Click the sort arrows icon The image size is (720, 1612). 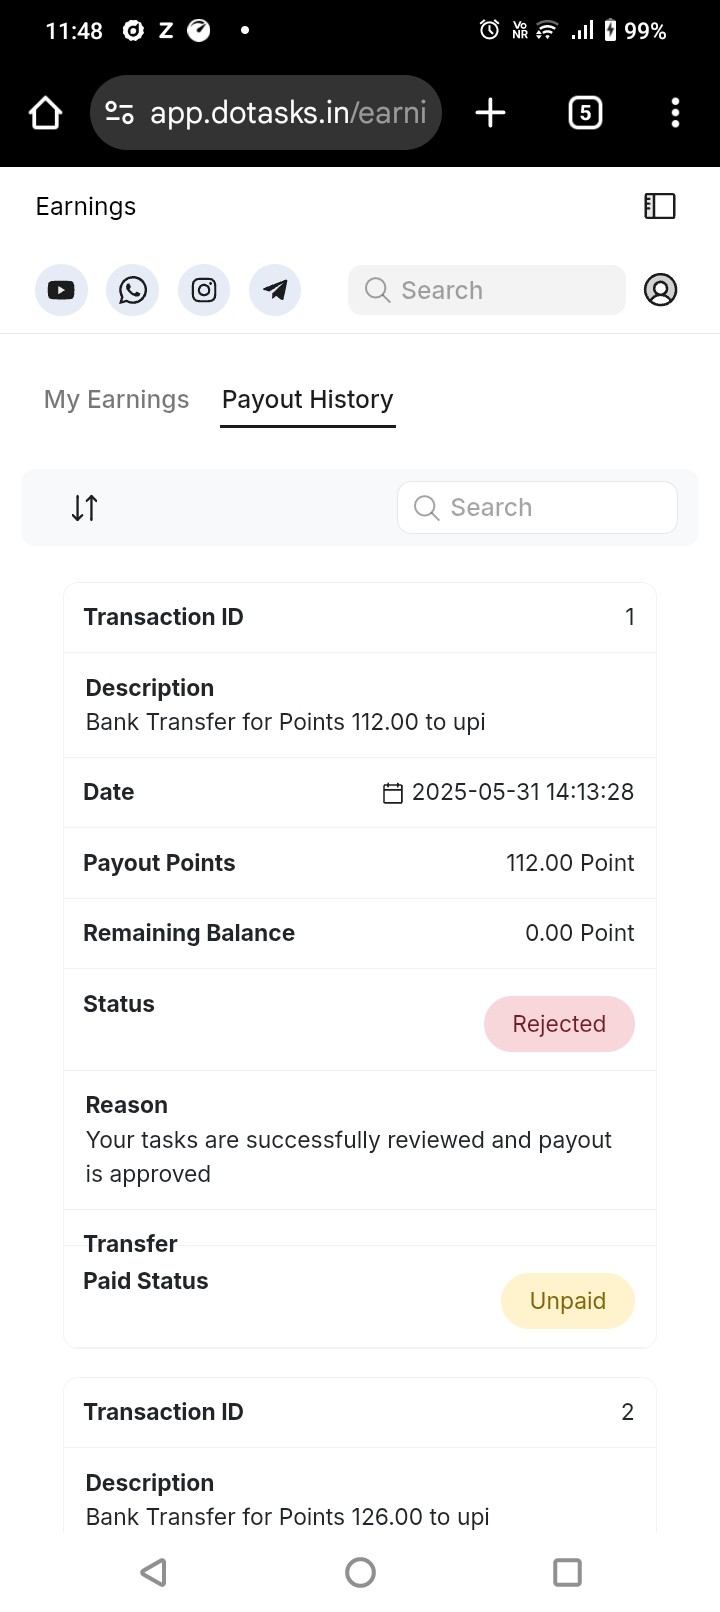click(x=85, y=508)
